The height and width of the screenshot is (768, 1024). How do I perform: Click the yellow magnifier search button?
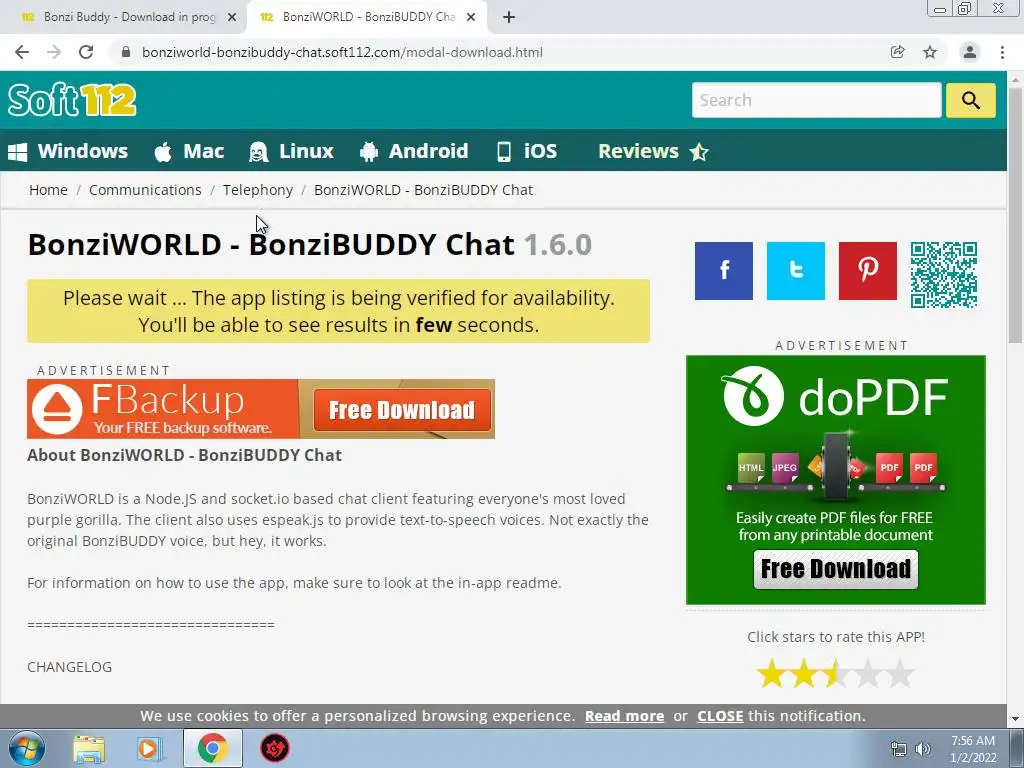click(x=970, y=100)
